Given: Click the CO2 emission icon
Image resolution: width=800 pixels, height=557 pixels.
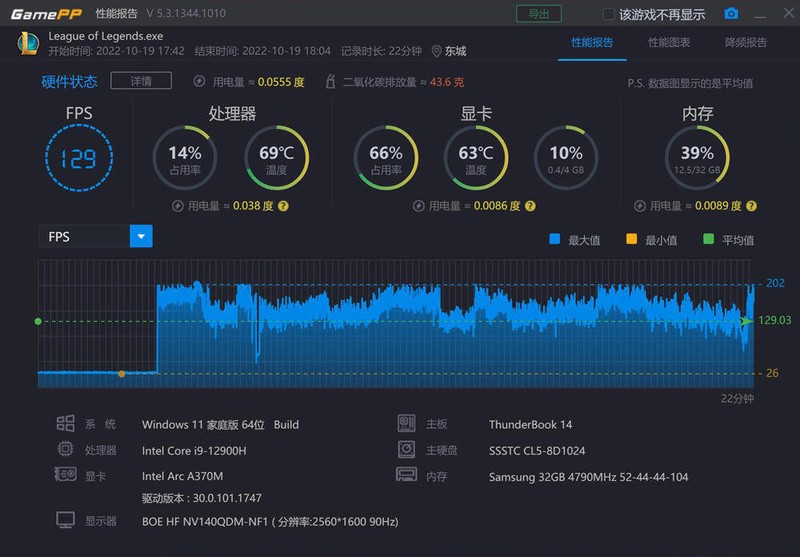Looking at the screenshot, I should [x=330, y=82].
